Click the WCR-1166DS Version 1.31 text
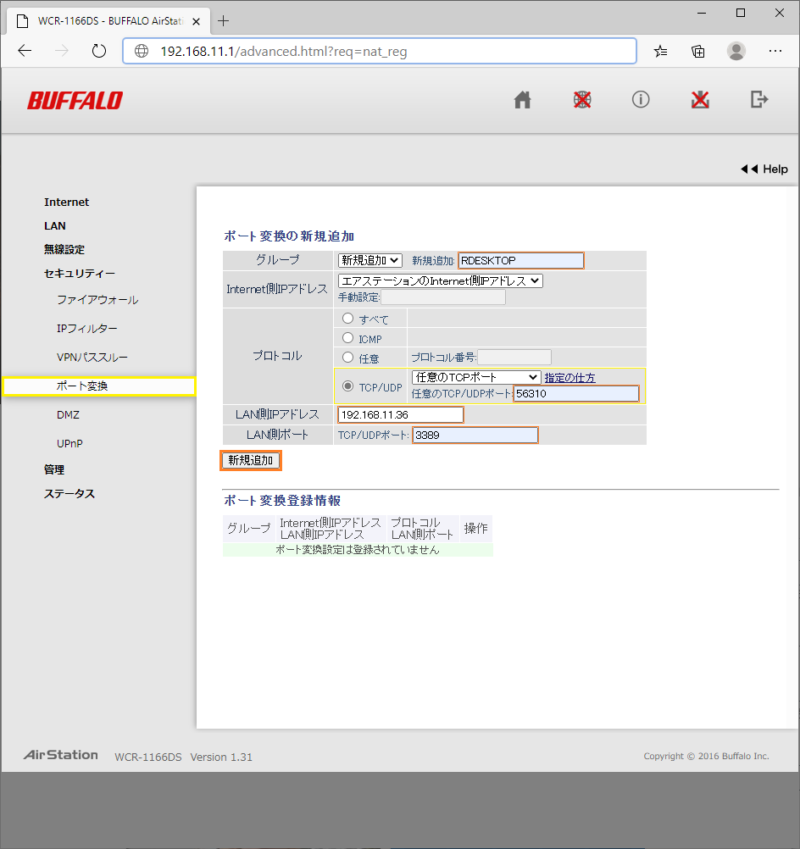The image size is (800, 849). [183, 757]
